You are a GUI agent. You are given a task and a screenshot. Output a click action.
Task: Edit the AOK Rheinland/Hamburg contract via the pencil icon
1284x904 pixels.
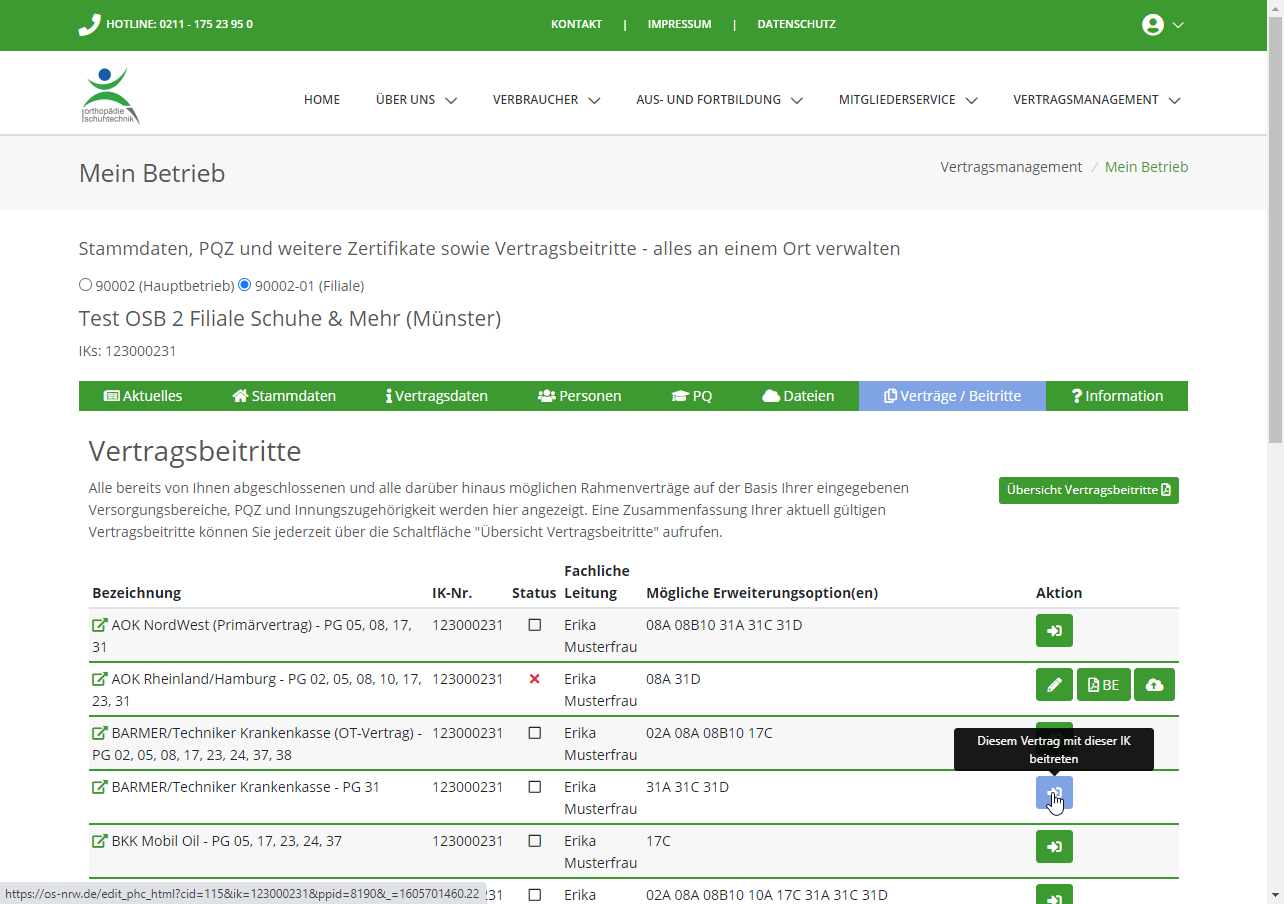click(x=1054, y=685)
